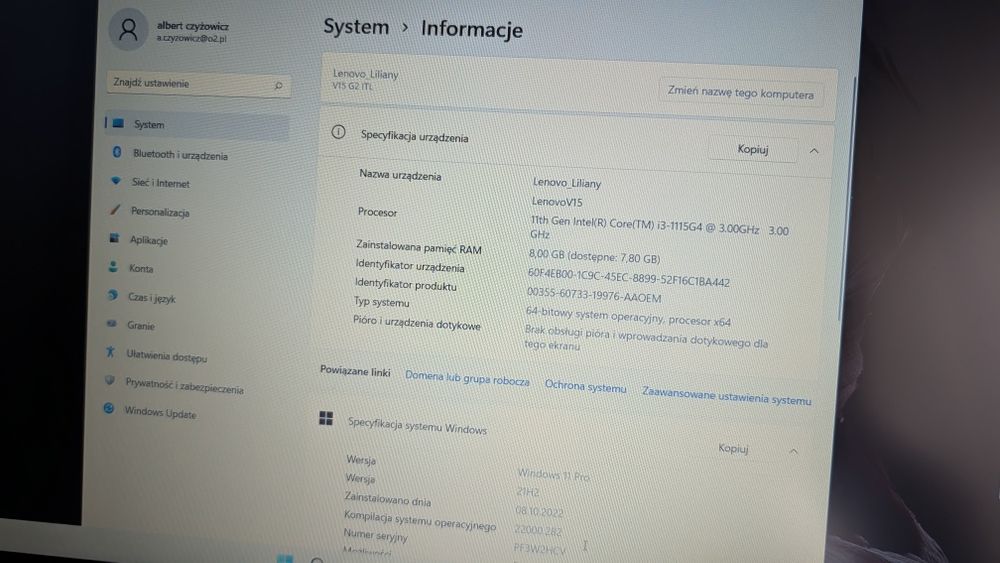Screen dimensions: 1000x563
Task: Click the LenovoV15 text line
Action: 557,202
